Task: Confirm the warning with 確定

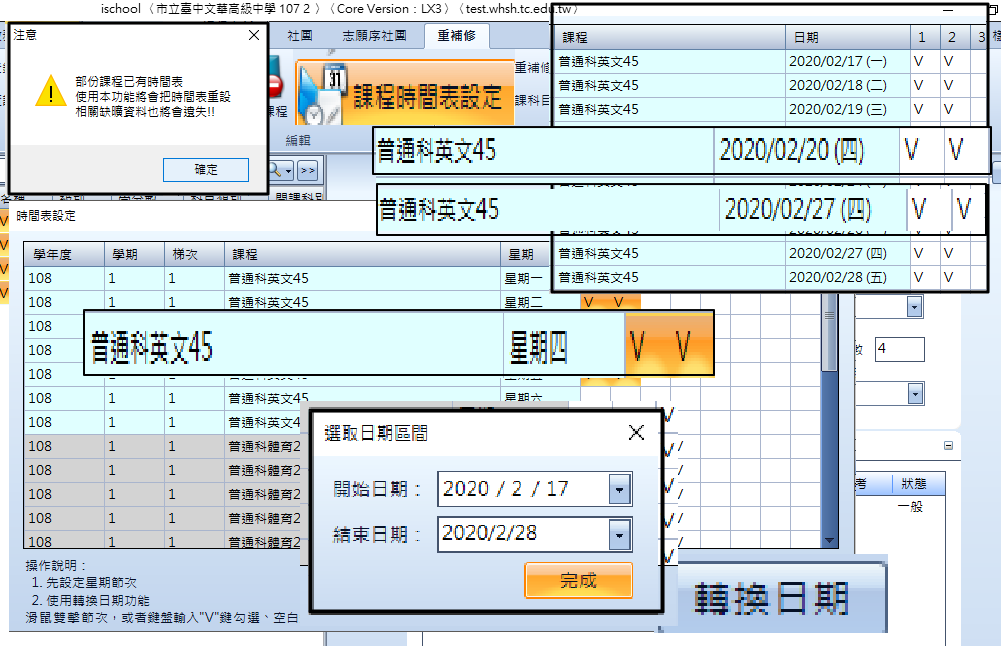Action: click(x=206, y=170)
